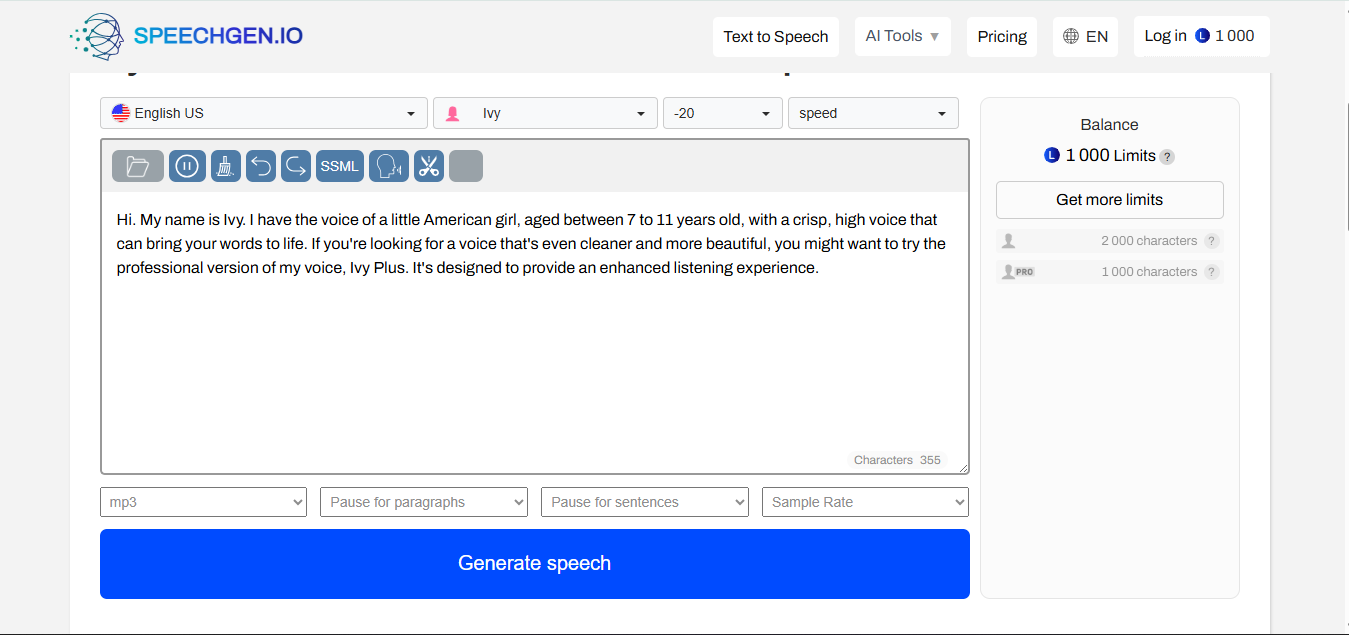Image resolution: width=1349 pixels, height=635 pixels.
Task: Clear the text using the broom icon
Action: coord(225,166)
